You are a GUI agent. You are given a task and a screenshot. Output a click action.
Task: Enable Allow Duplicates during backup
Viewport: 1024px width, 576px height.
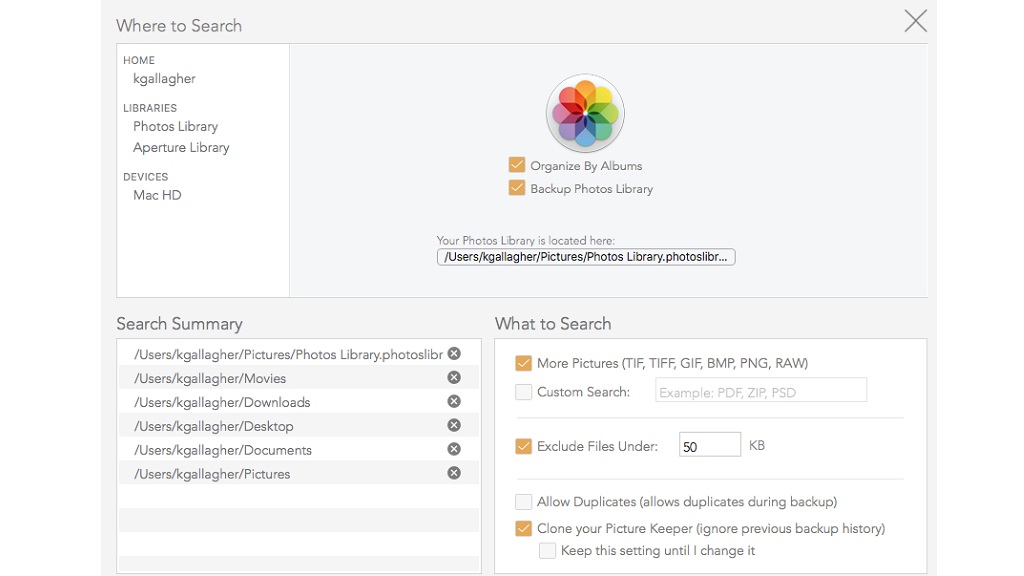[x=523, y=502]
